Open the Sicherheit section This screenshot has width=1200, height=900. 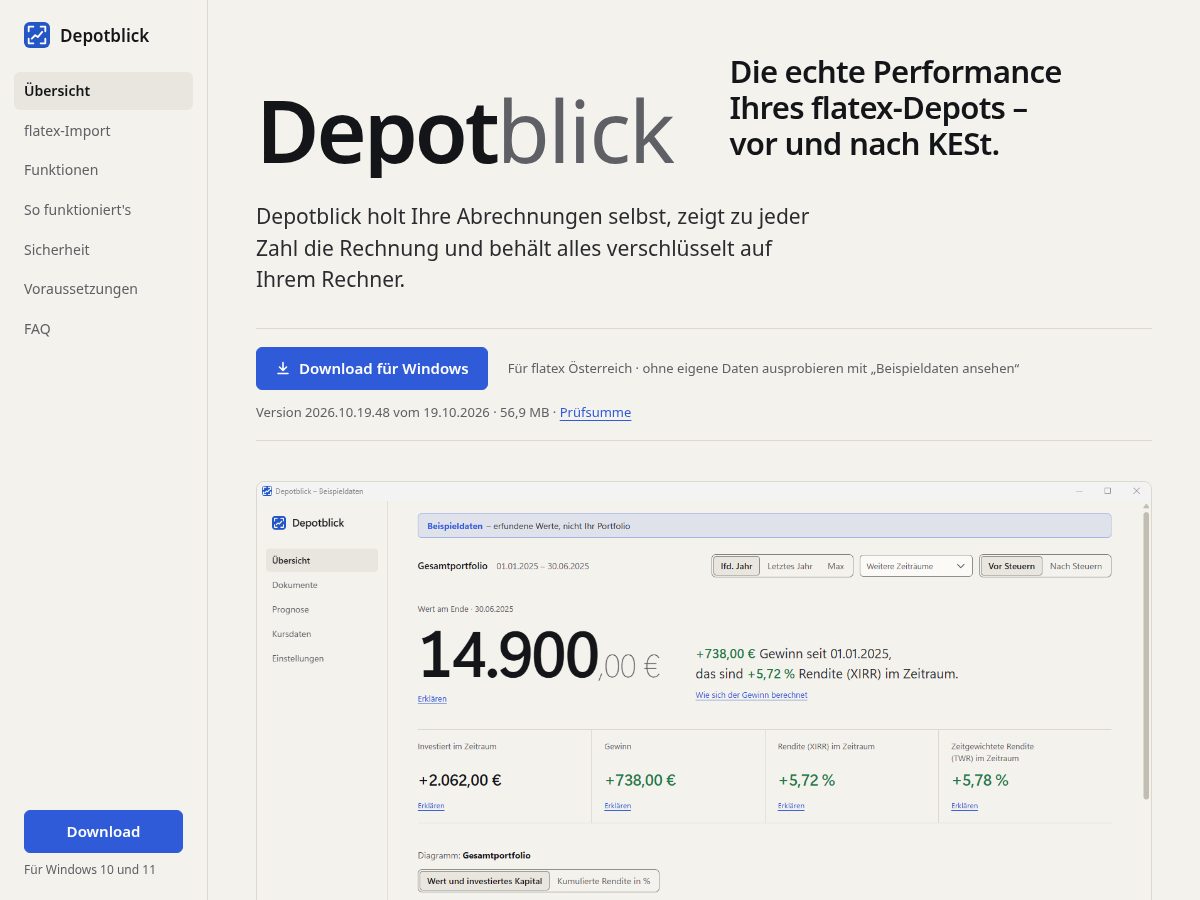(57, 250)
